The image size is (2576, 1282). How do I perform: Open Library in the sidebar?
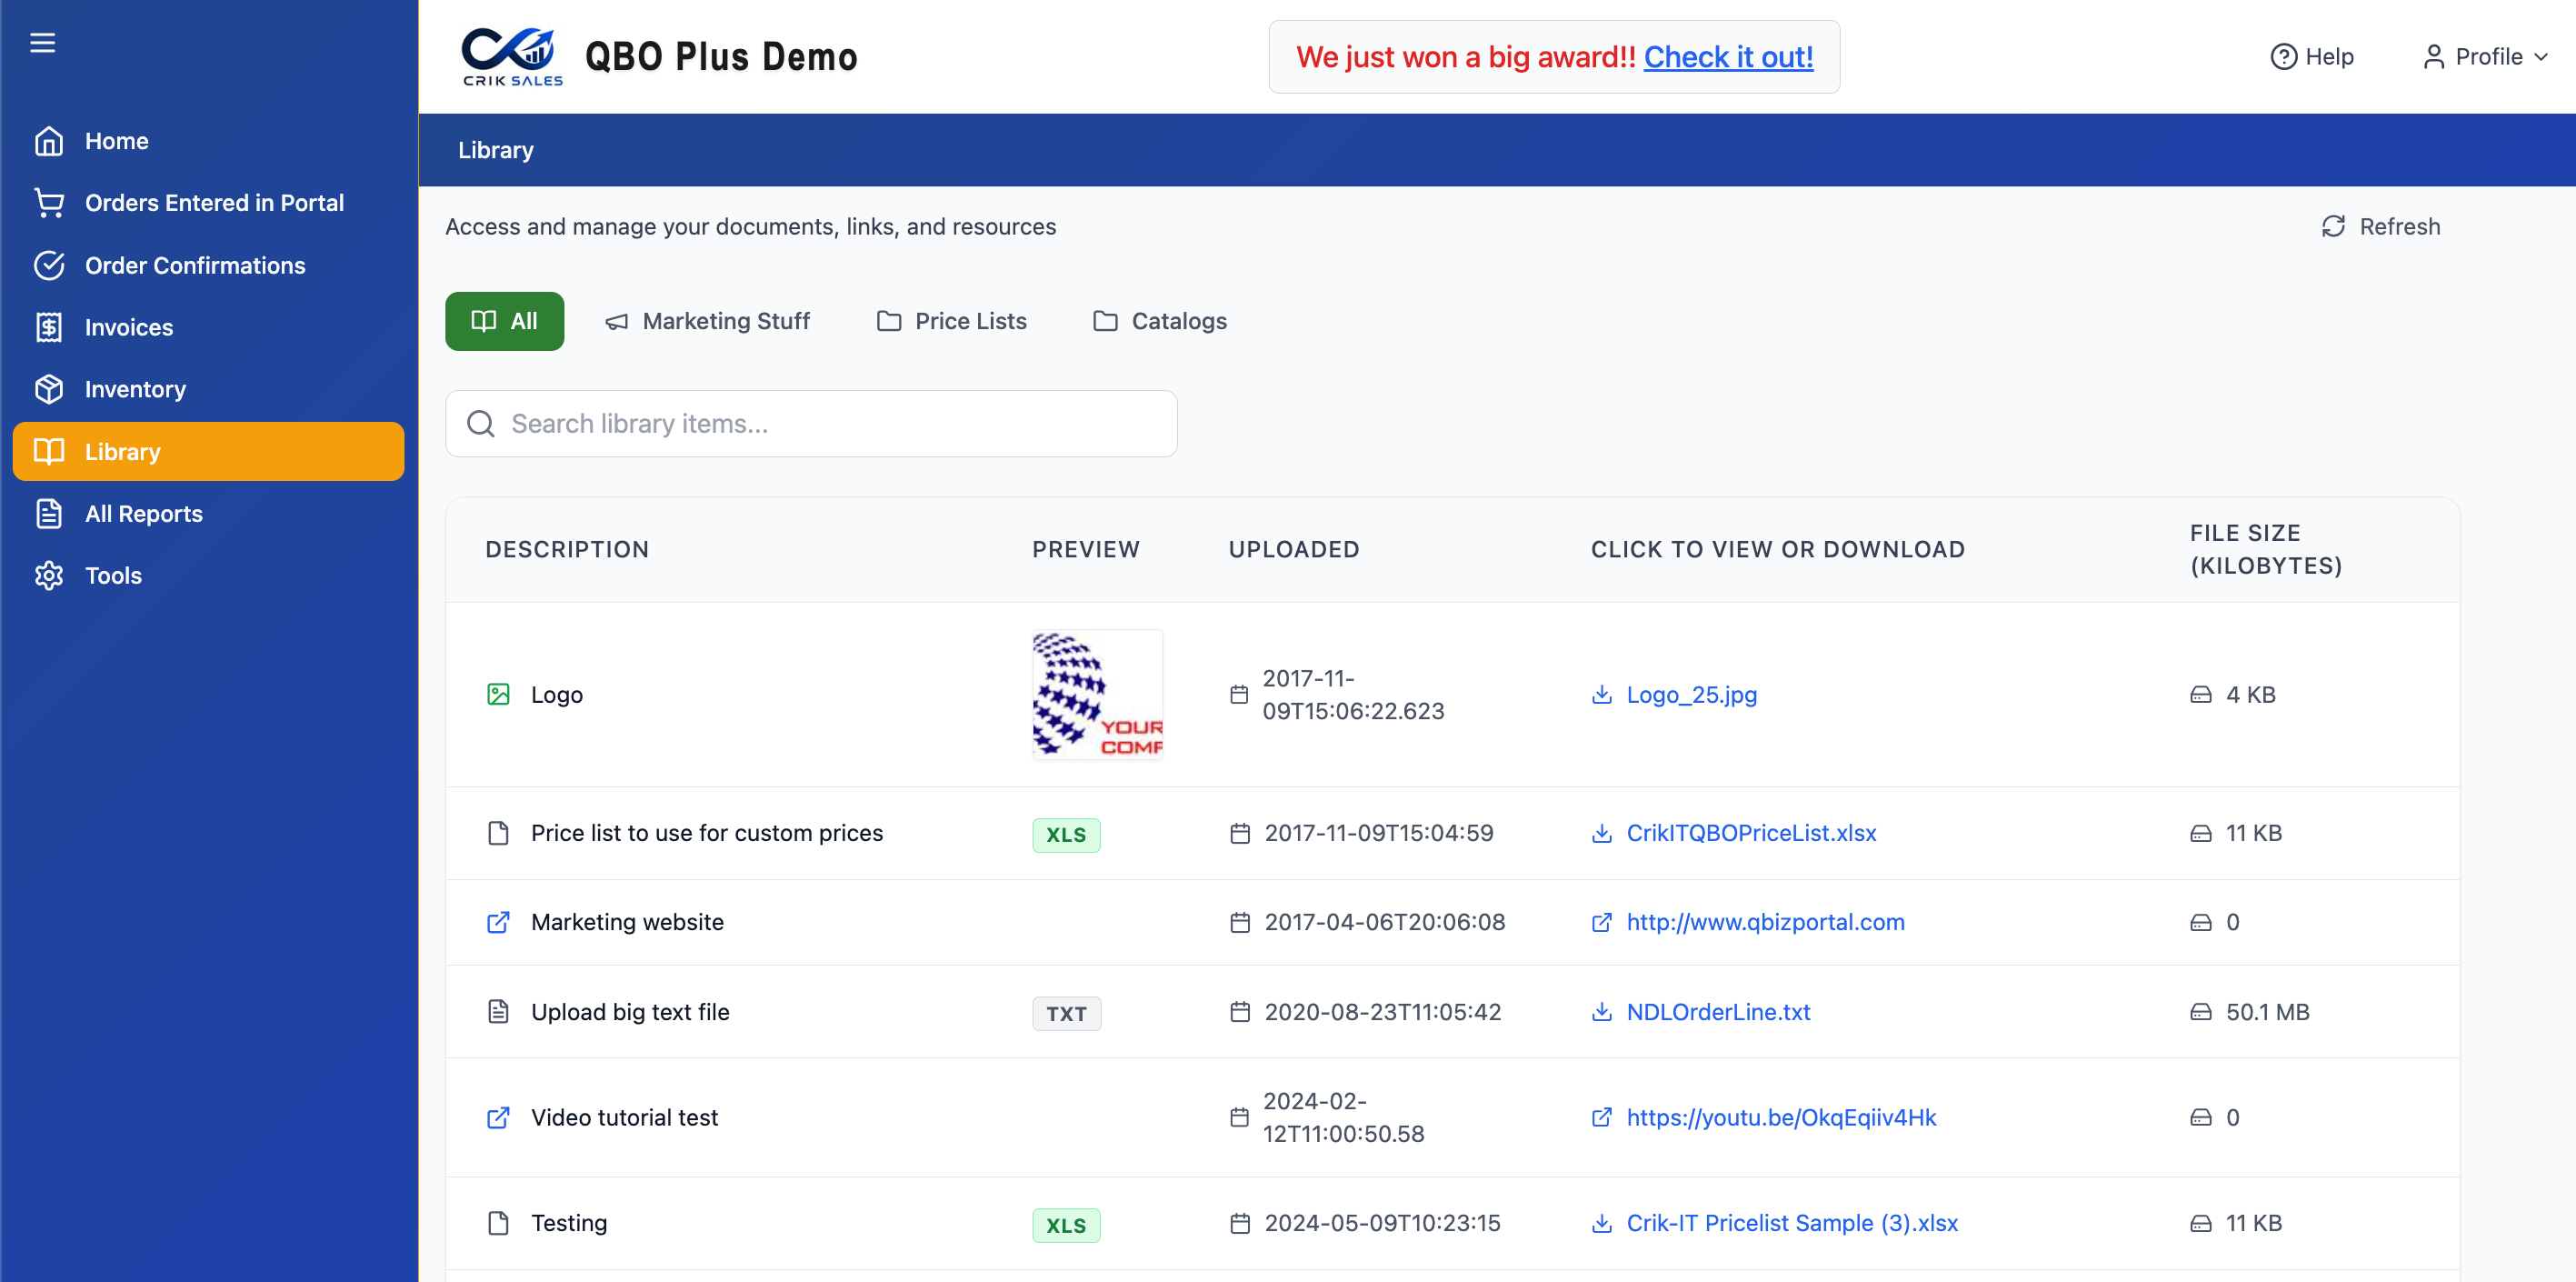click(208, 451)
